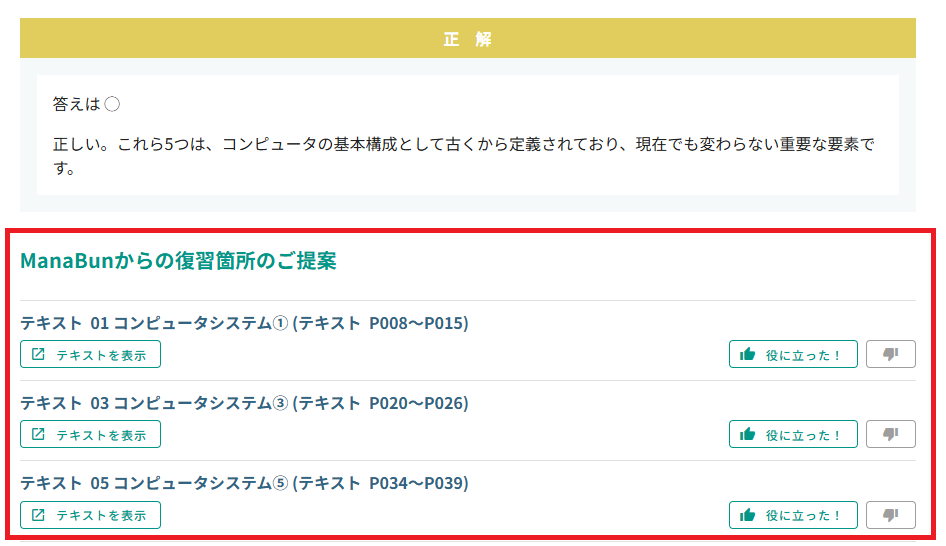Click thumbs-up icon for テキスト 03 row
946x546 pixels.
pos(747,434)
